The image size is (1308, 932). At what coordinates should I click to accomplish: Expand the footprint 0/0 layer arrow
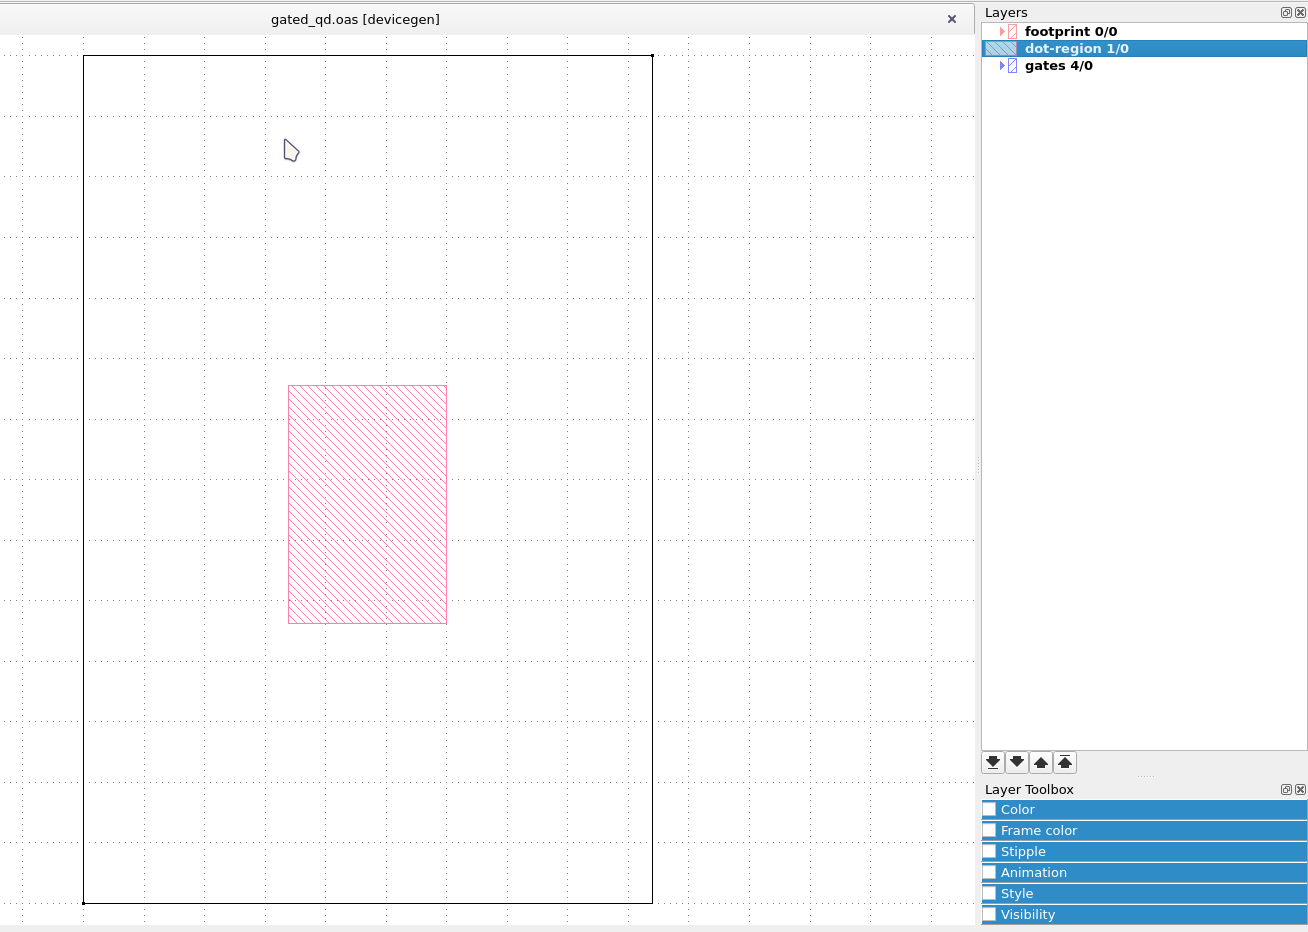(x=1002, y=32)
